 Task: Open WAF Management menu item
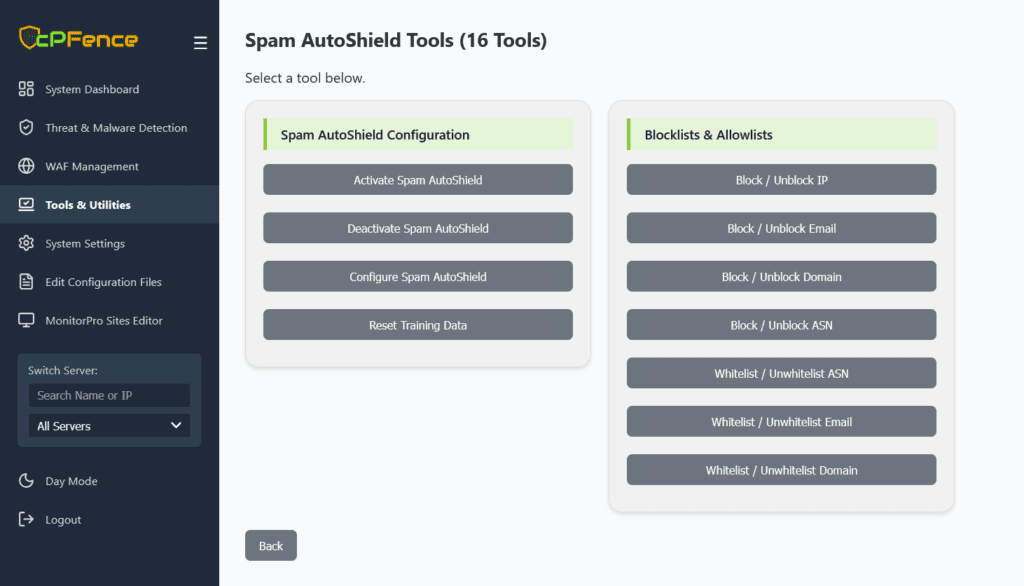coord(92,167)
